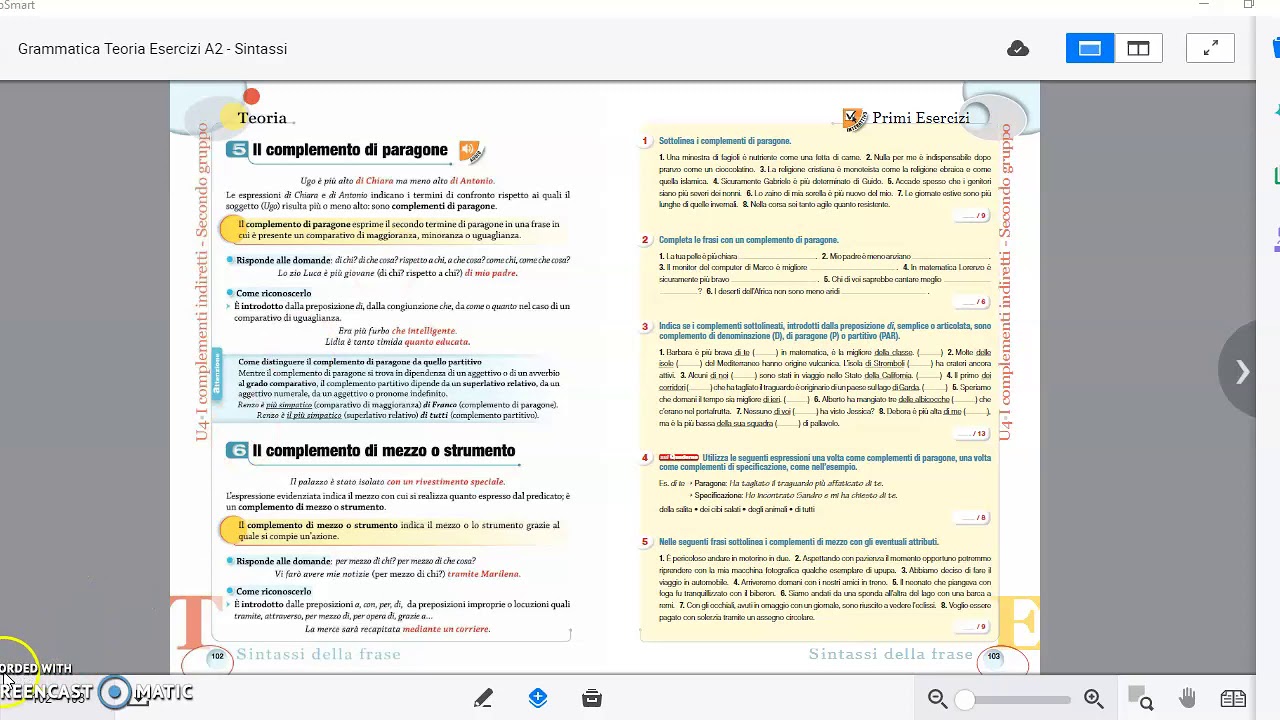
Task: Click the cloud sync status icon
Action: (x=1018, y=49)
